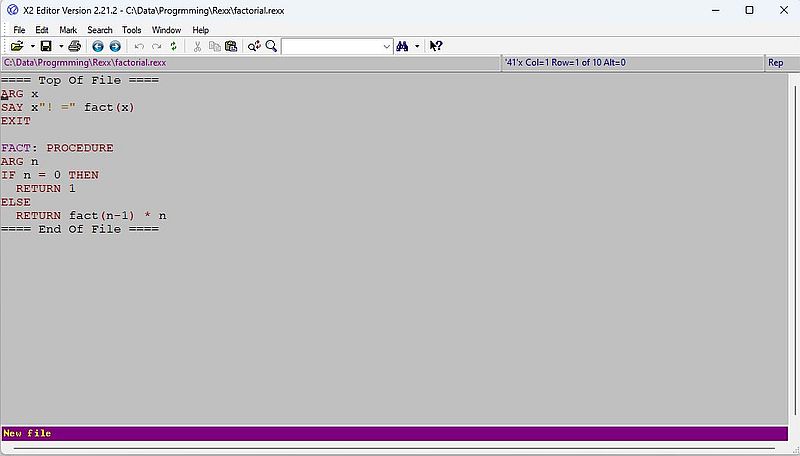Click the line 'ARG x'
The image size is (800, 456).
[19, 94]
